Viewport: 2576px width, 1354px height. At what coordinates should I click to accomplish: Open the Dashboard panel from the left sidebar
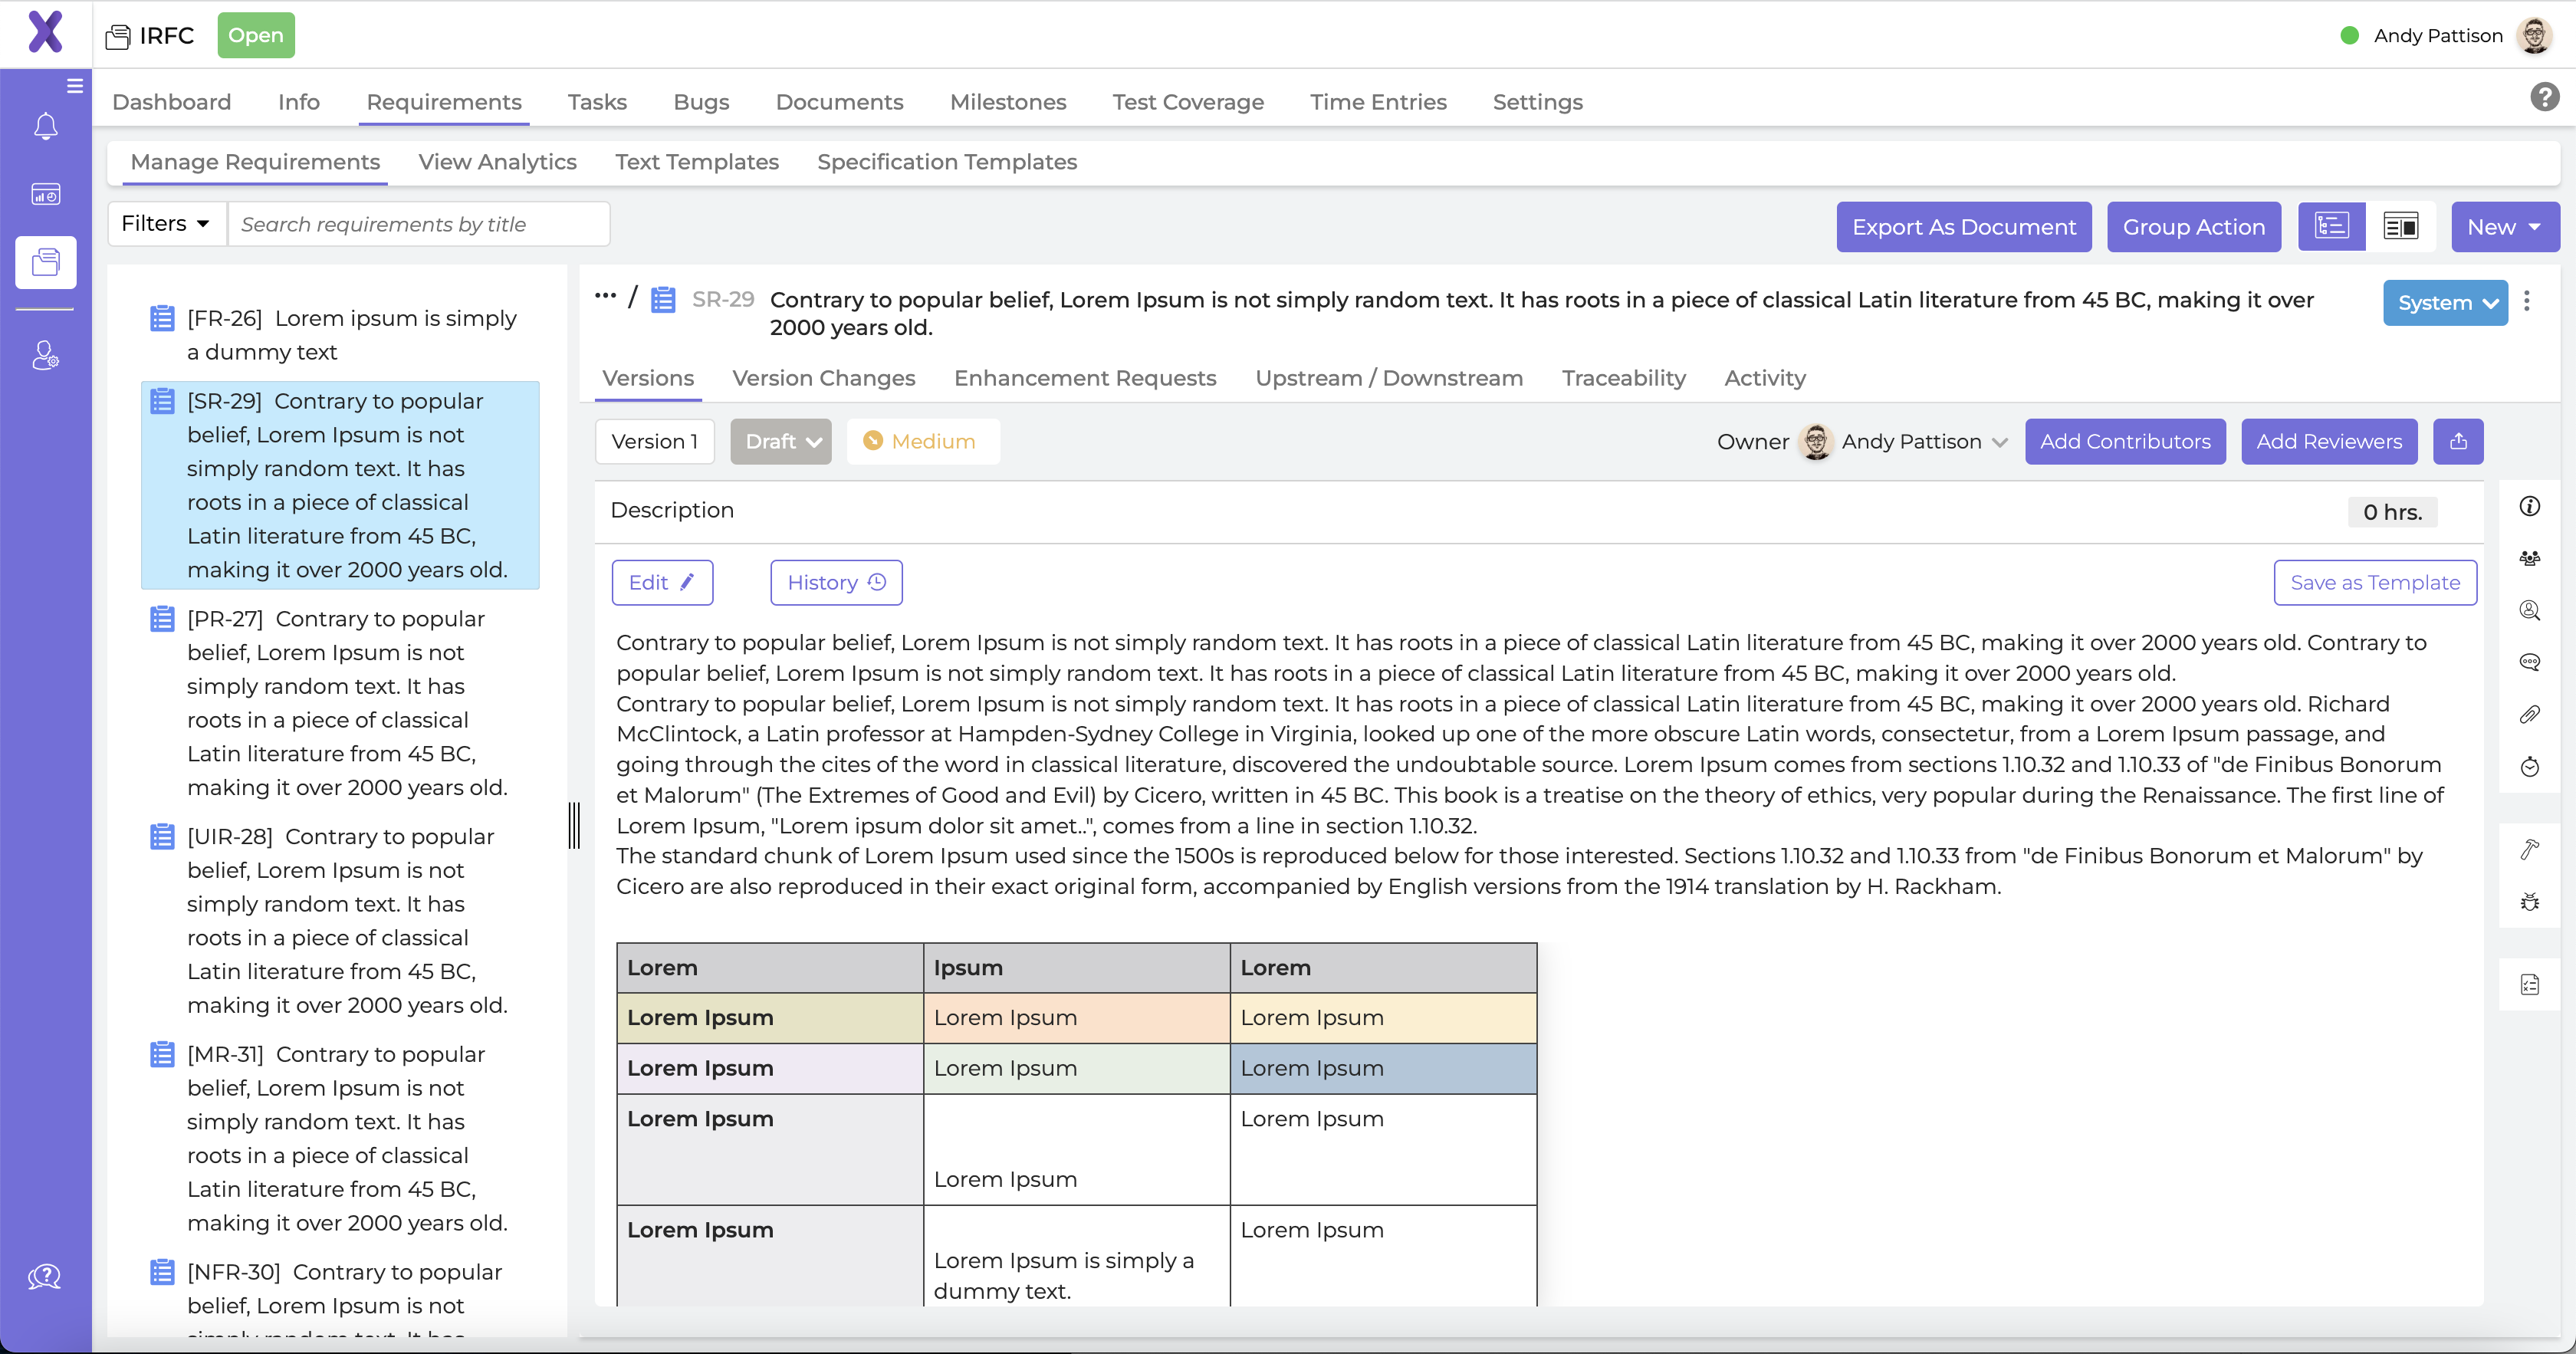coord(45,194)
